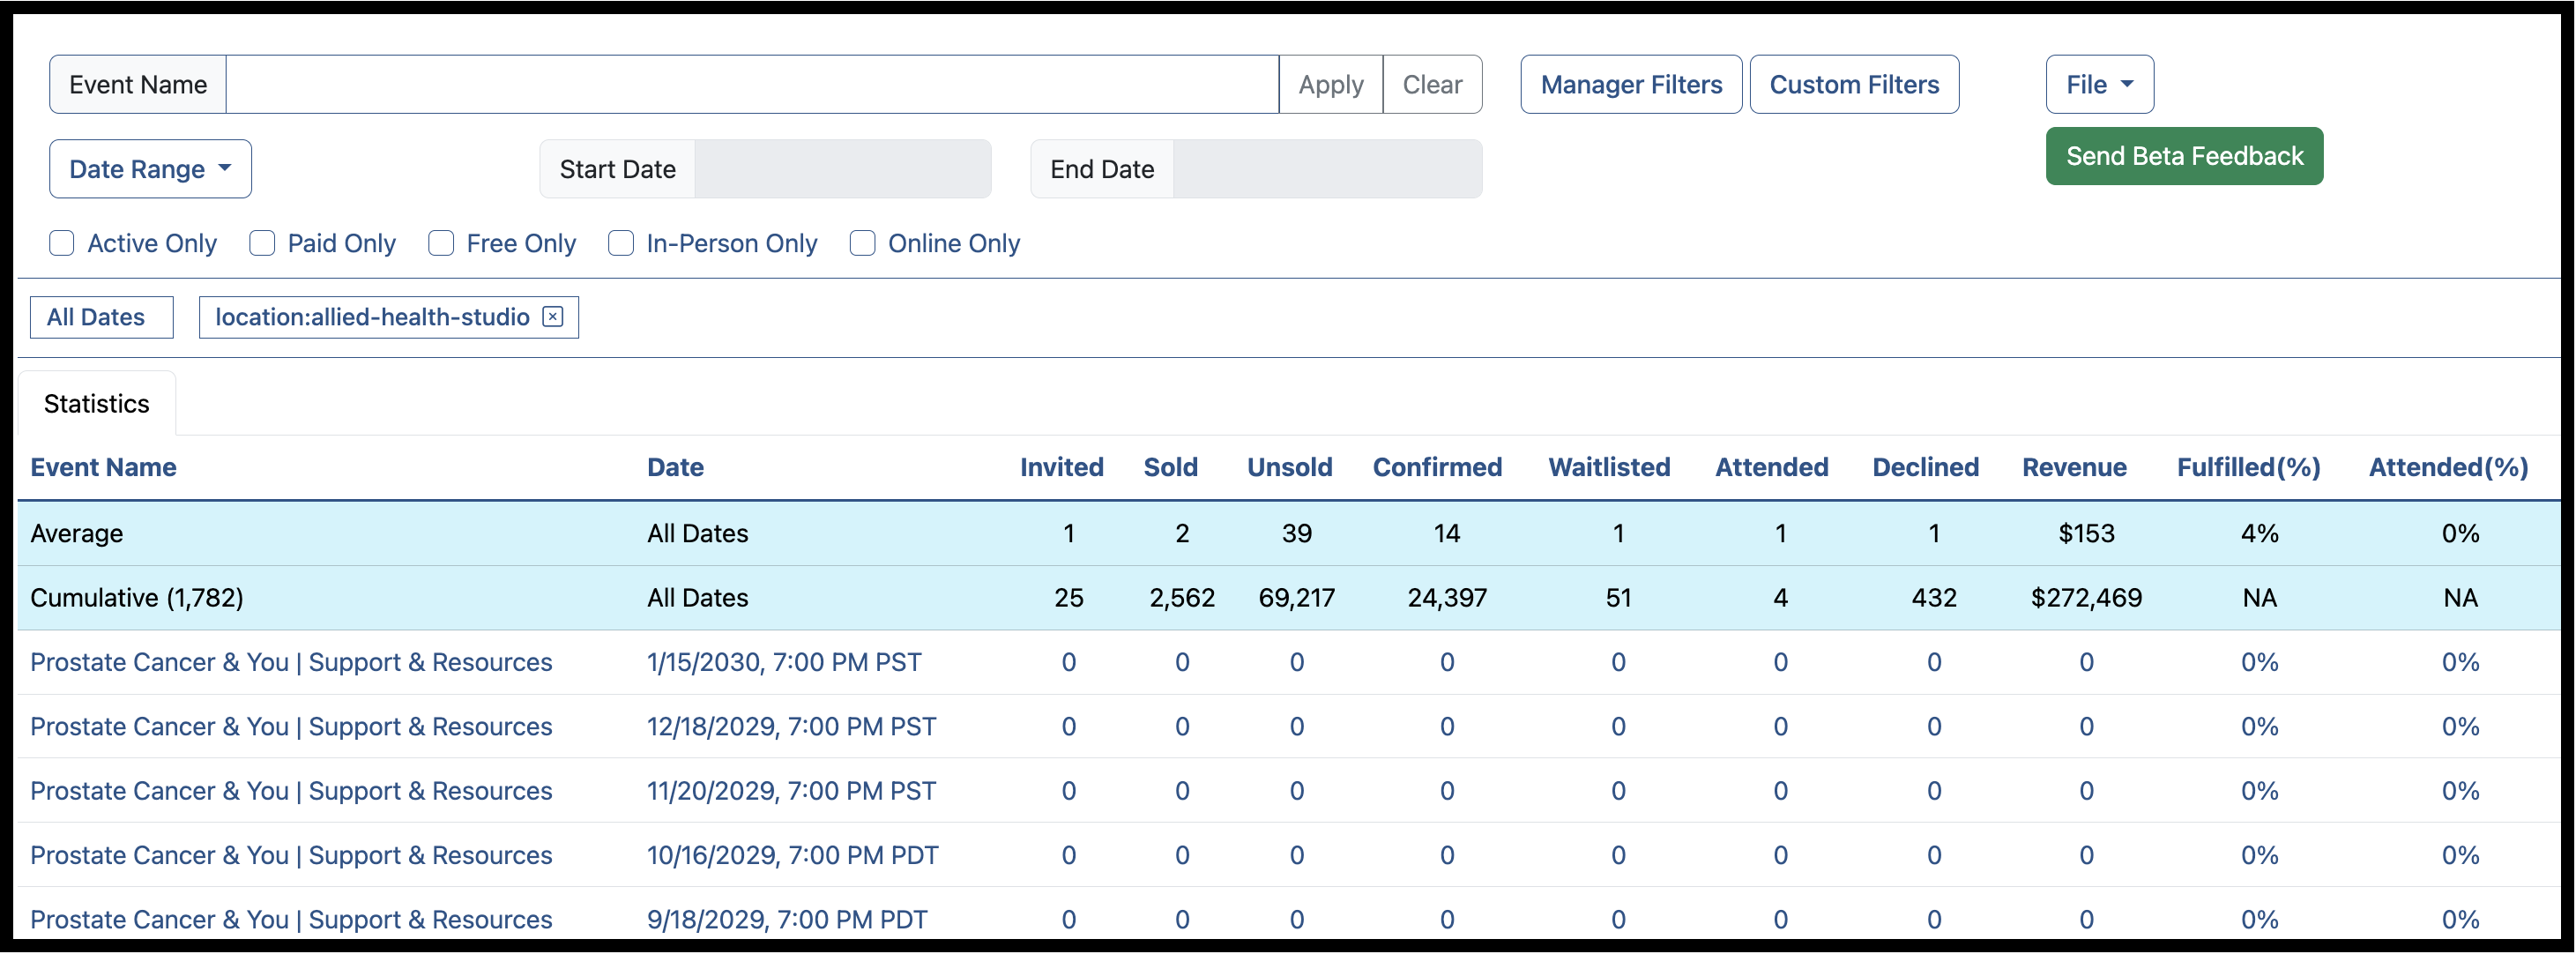Send Beta Feedback via green button
This screenshot has height=954, width=2576.
click(2184, 156)
